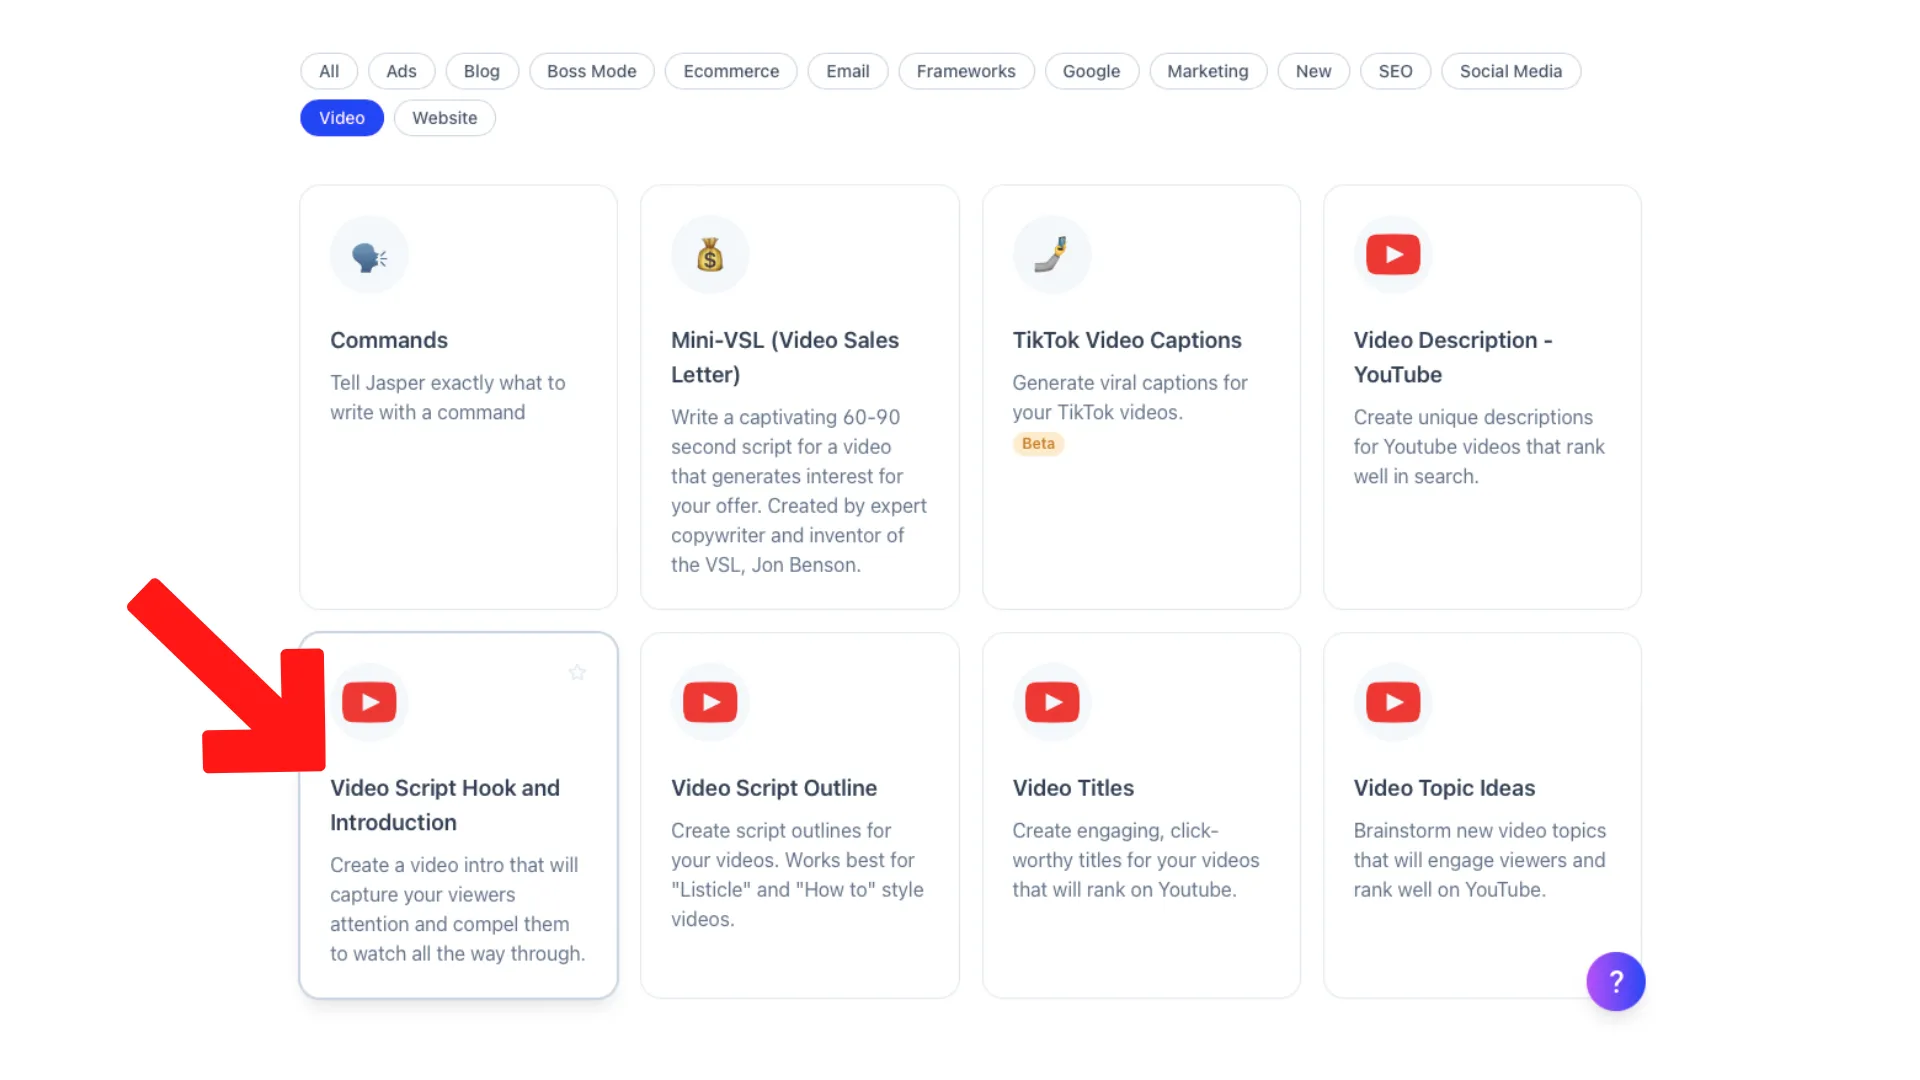
Task: Open the help button in bottom right corner
Action: (x=1615, y=981)
